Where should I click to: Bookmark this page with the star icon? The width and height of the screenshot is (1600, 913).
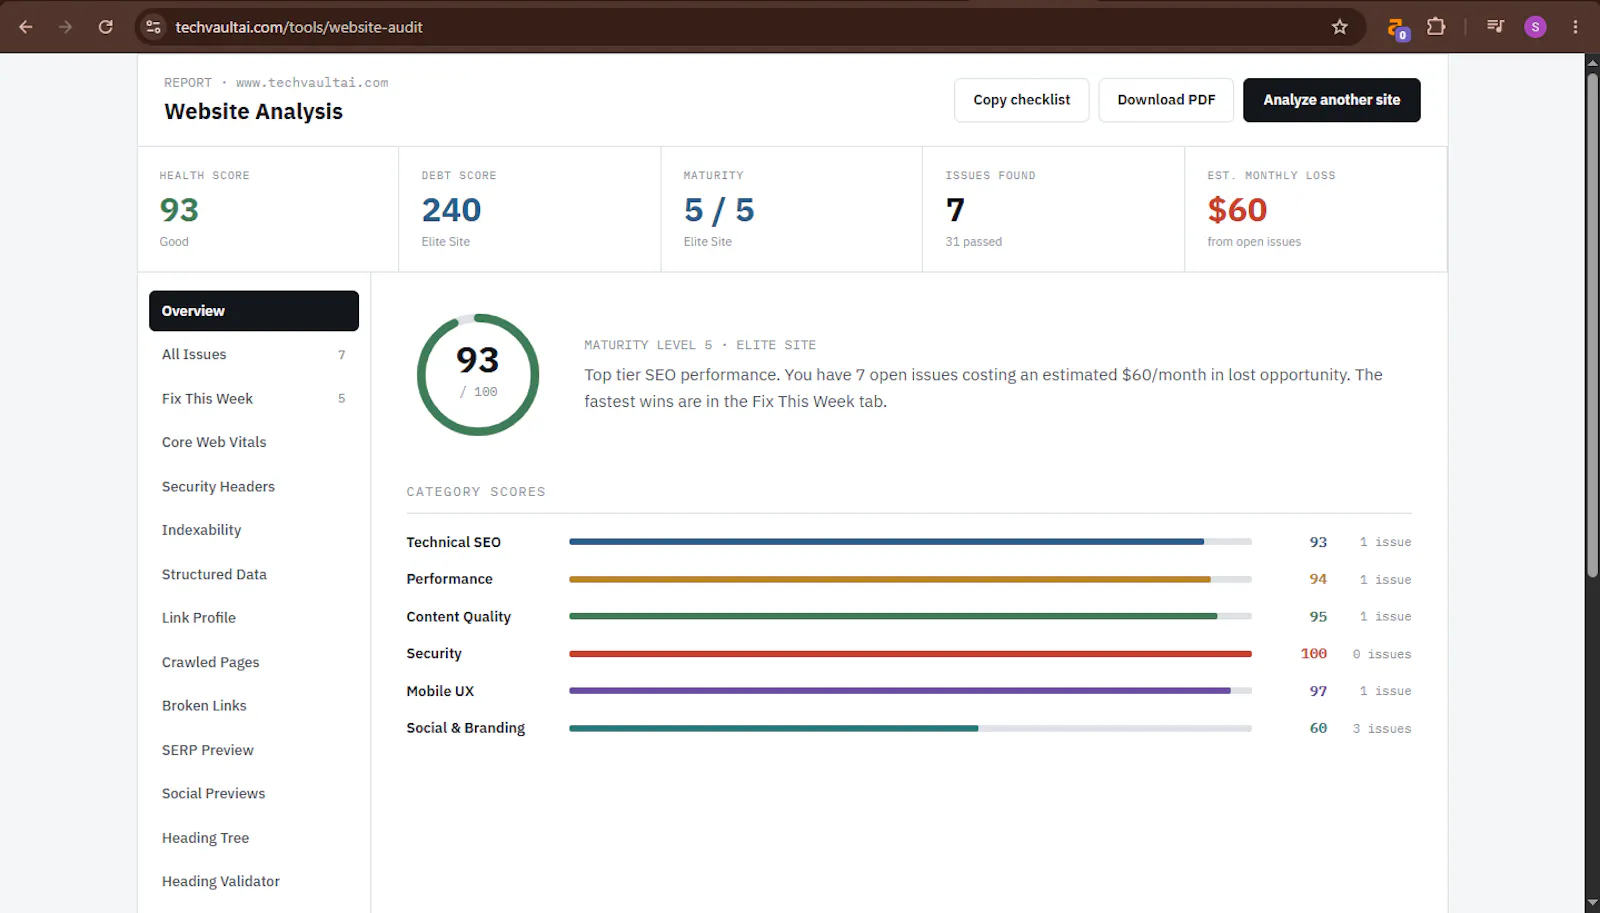point(1340,27)
